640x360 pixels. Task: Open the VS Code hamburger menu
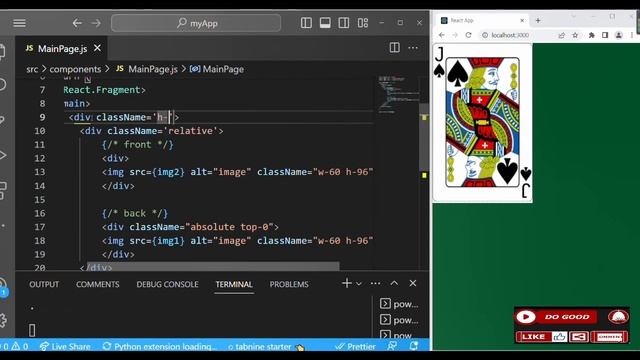[x=19, y=23]
